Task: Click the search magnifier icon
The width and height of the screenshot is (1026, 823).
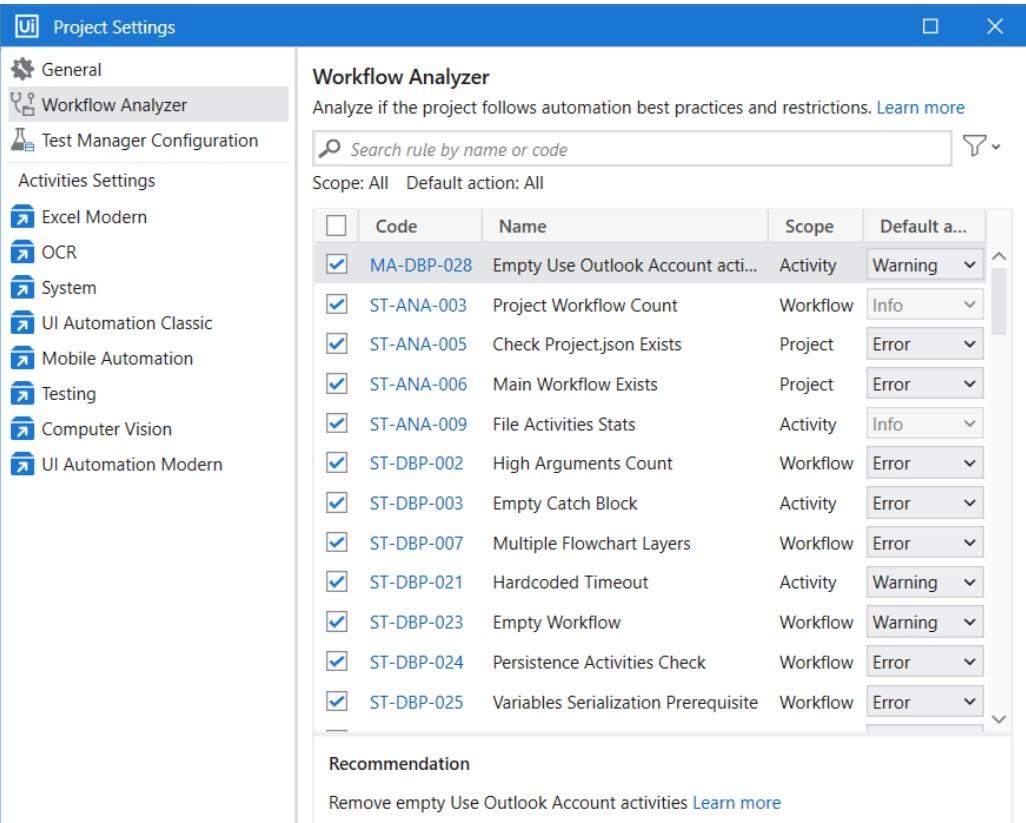Action: 330,149
